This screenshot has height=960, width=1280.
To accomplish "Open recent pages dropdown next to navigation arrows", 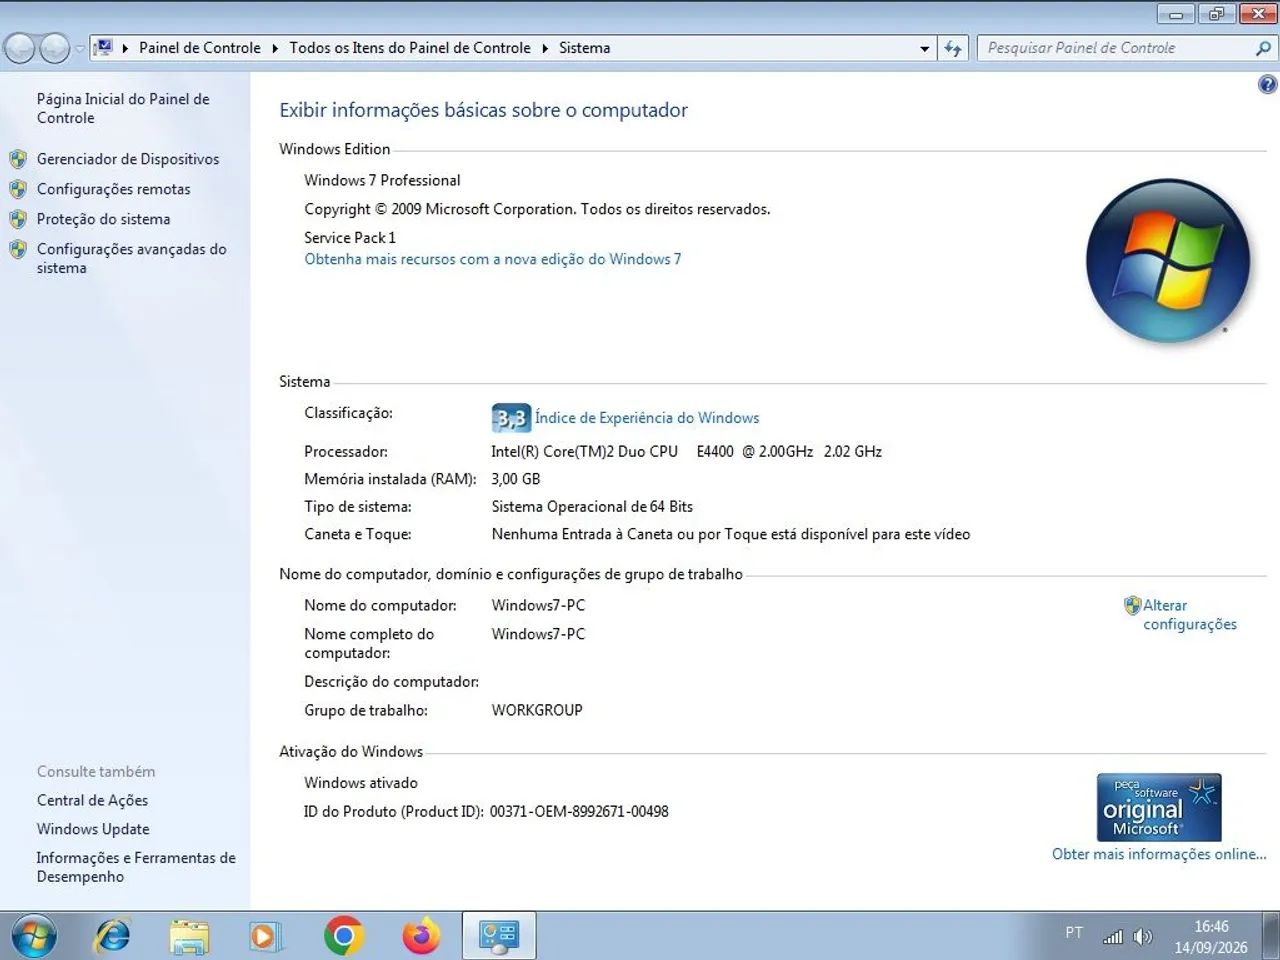I will (x=80, y=48).
